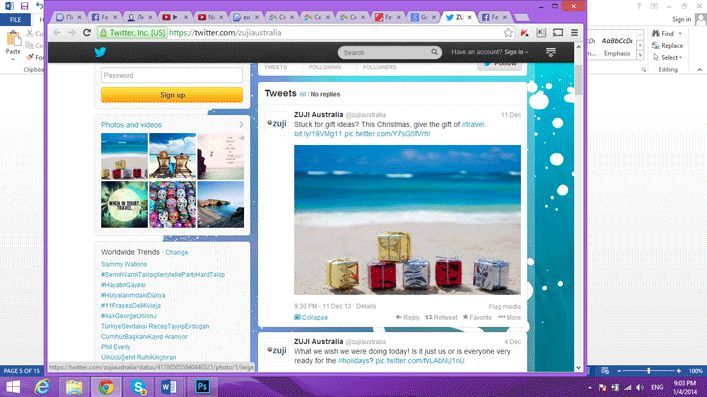Open Have an account Sign in dropdown

(489, 52)
